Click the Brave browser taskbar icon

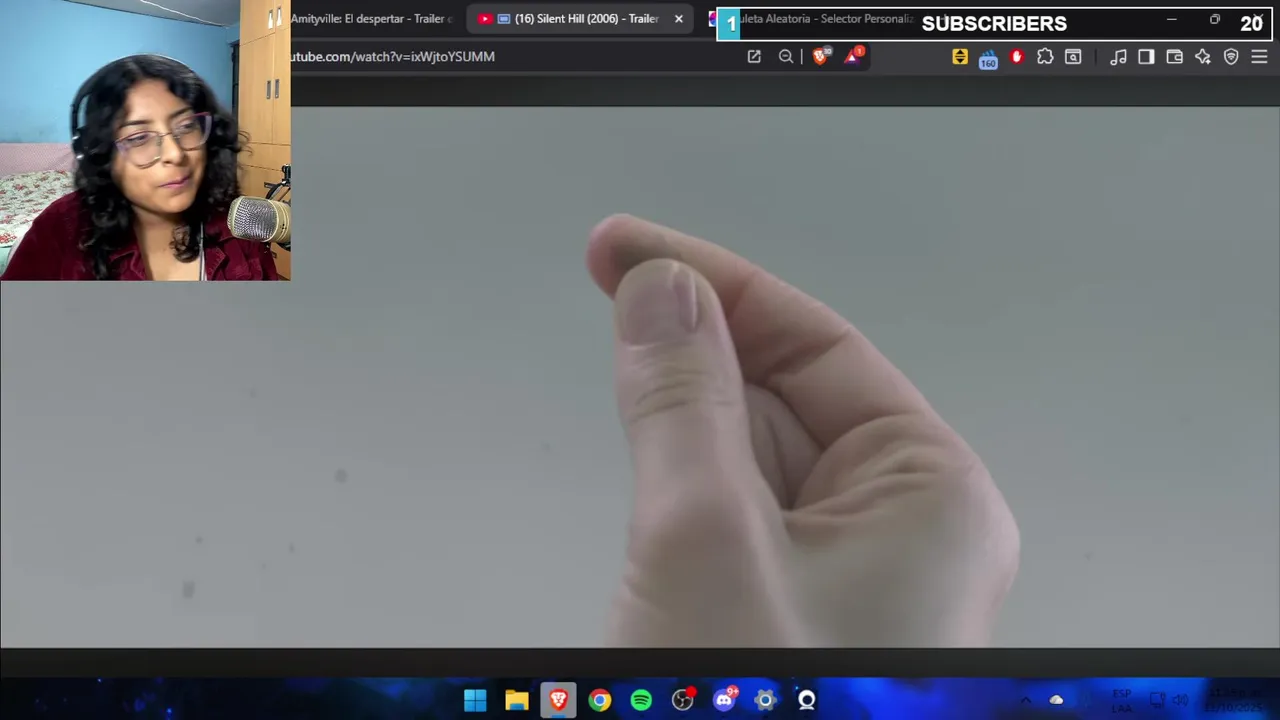click(x=558, y=700)
